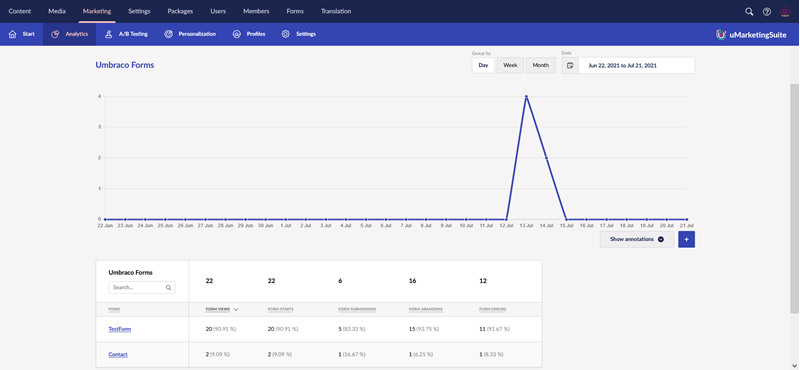Group chart by Day
The height and width of the screenshot is (370, 800).
(x=483, y=65)
